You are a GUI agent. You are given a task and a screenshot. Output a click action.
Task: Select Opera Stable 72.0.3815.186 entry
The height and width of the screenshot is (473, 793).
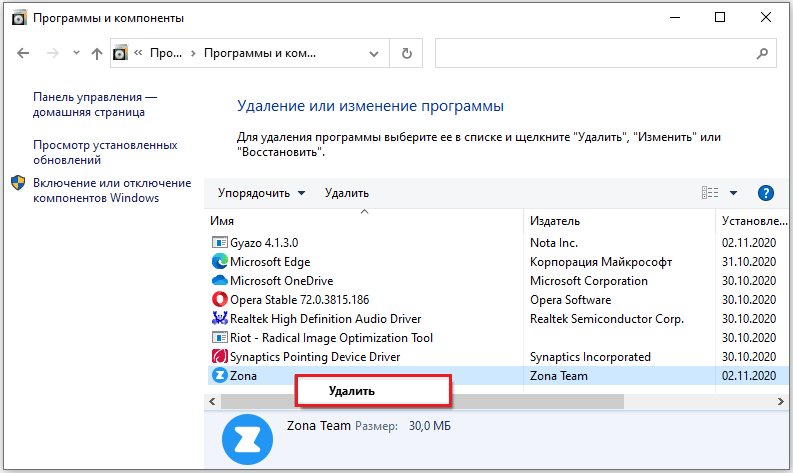coord(299,300)
